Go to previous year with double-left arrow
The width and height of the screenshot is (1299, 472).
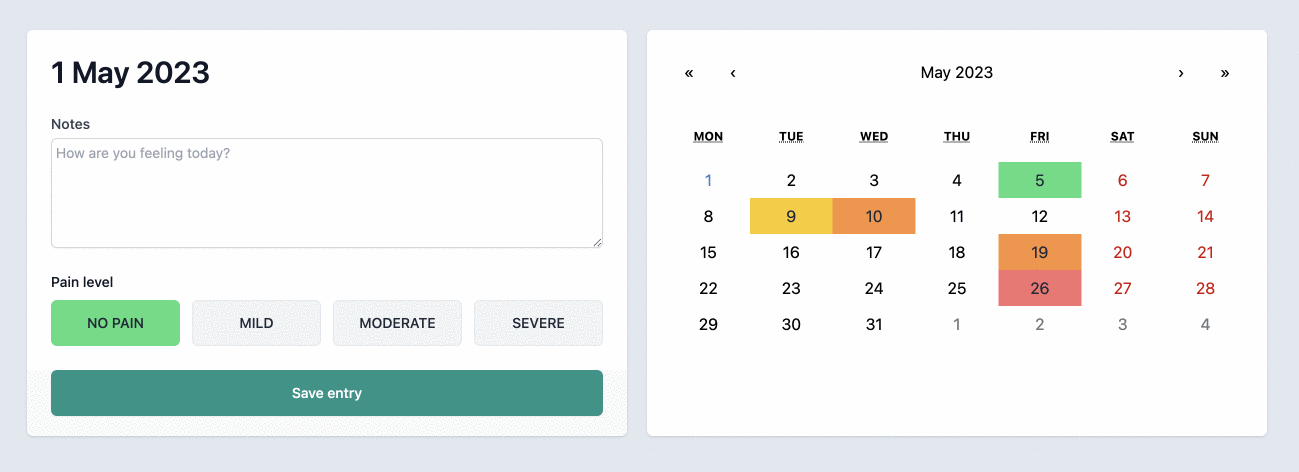(x=689, y=73)
